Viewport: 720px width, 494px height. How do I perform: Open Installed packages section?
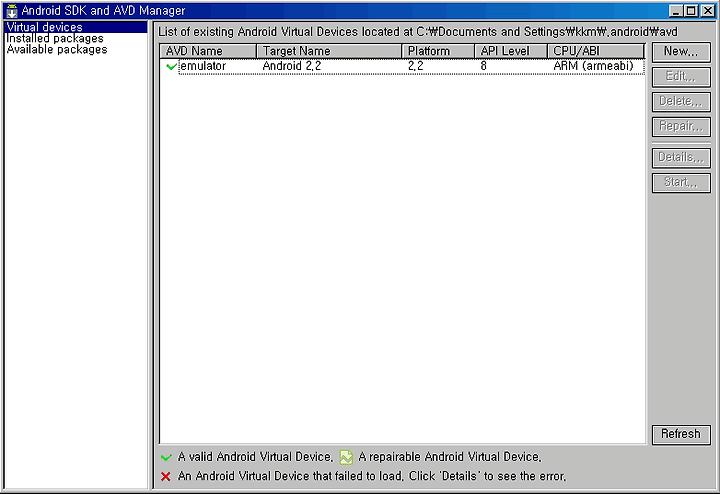tap(55, 38)
